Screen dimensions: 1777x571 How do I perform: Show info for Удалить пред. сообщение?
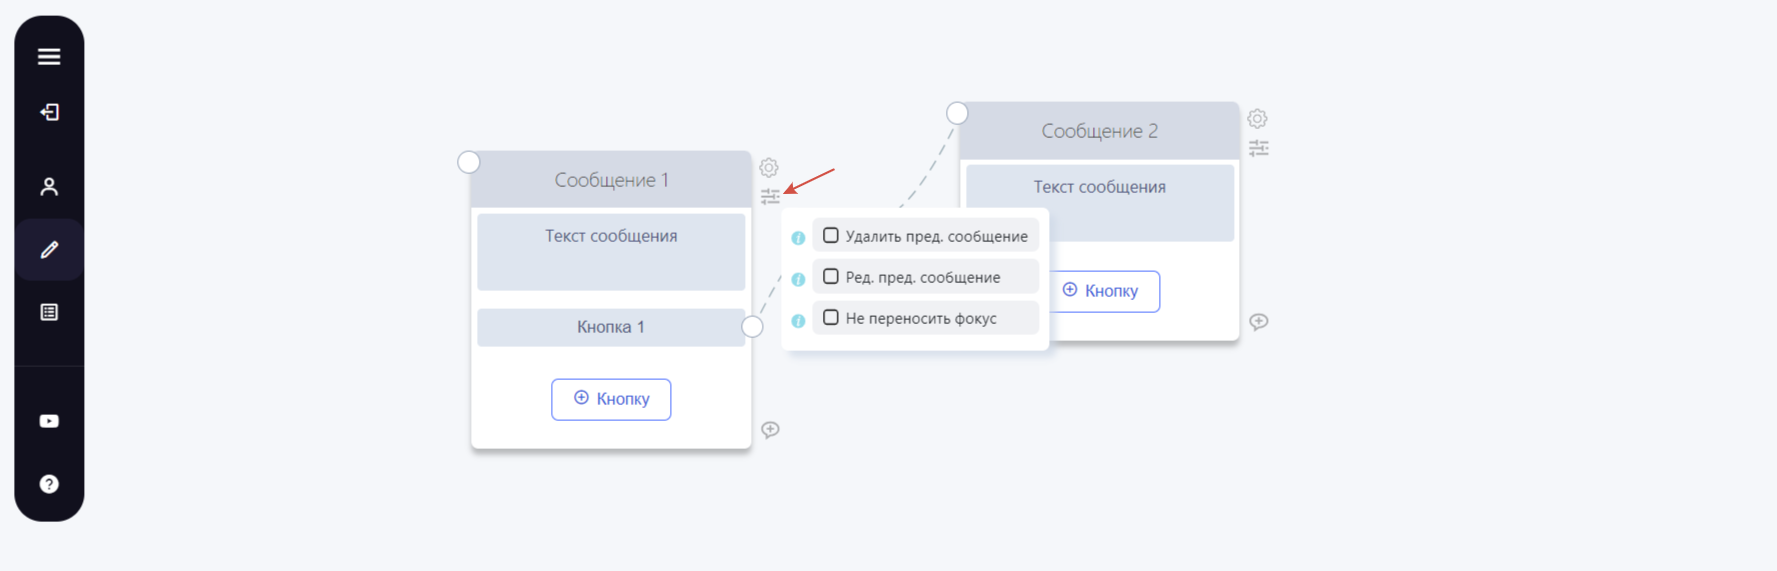click(x=798, y=238)
